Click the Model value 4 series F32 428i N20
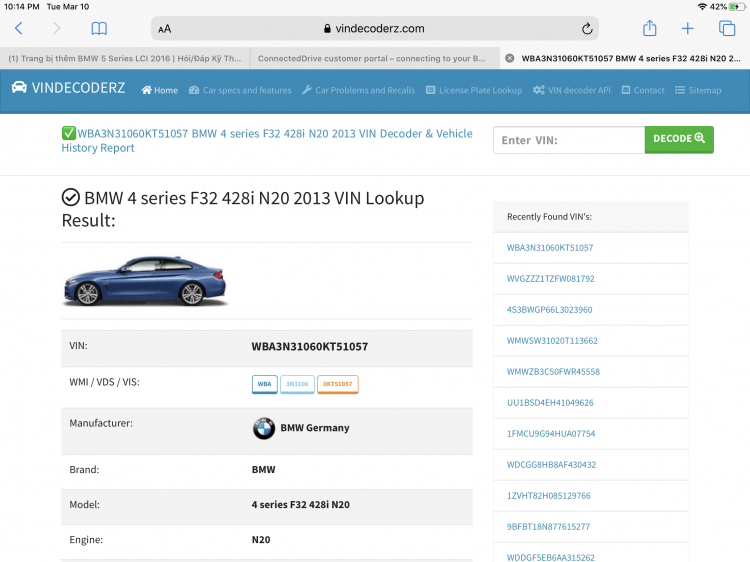Viewport: 750px width, 562px height. [x=301, y=505]
